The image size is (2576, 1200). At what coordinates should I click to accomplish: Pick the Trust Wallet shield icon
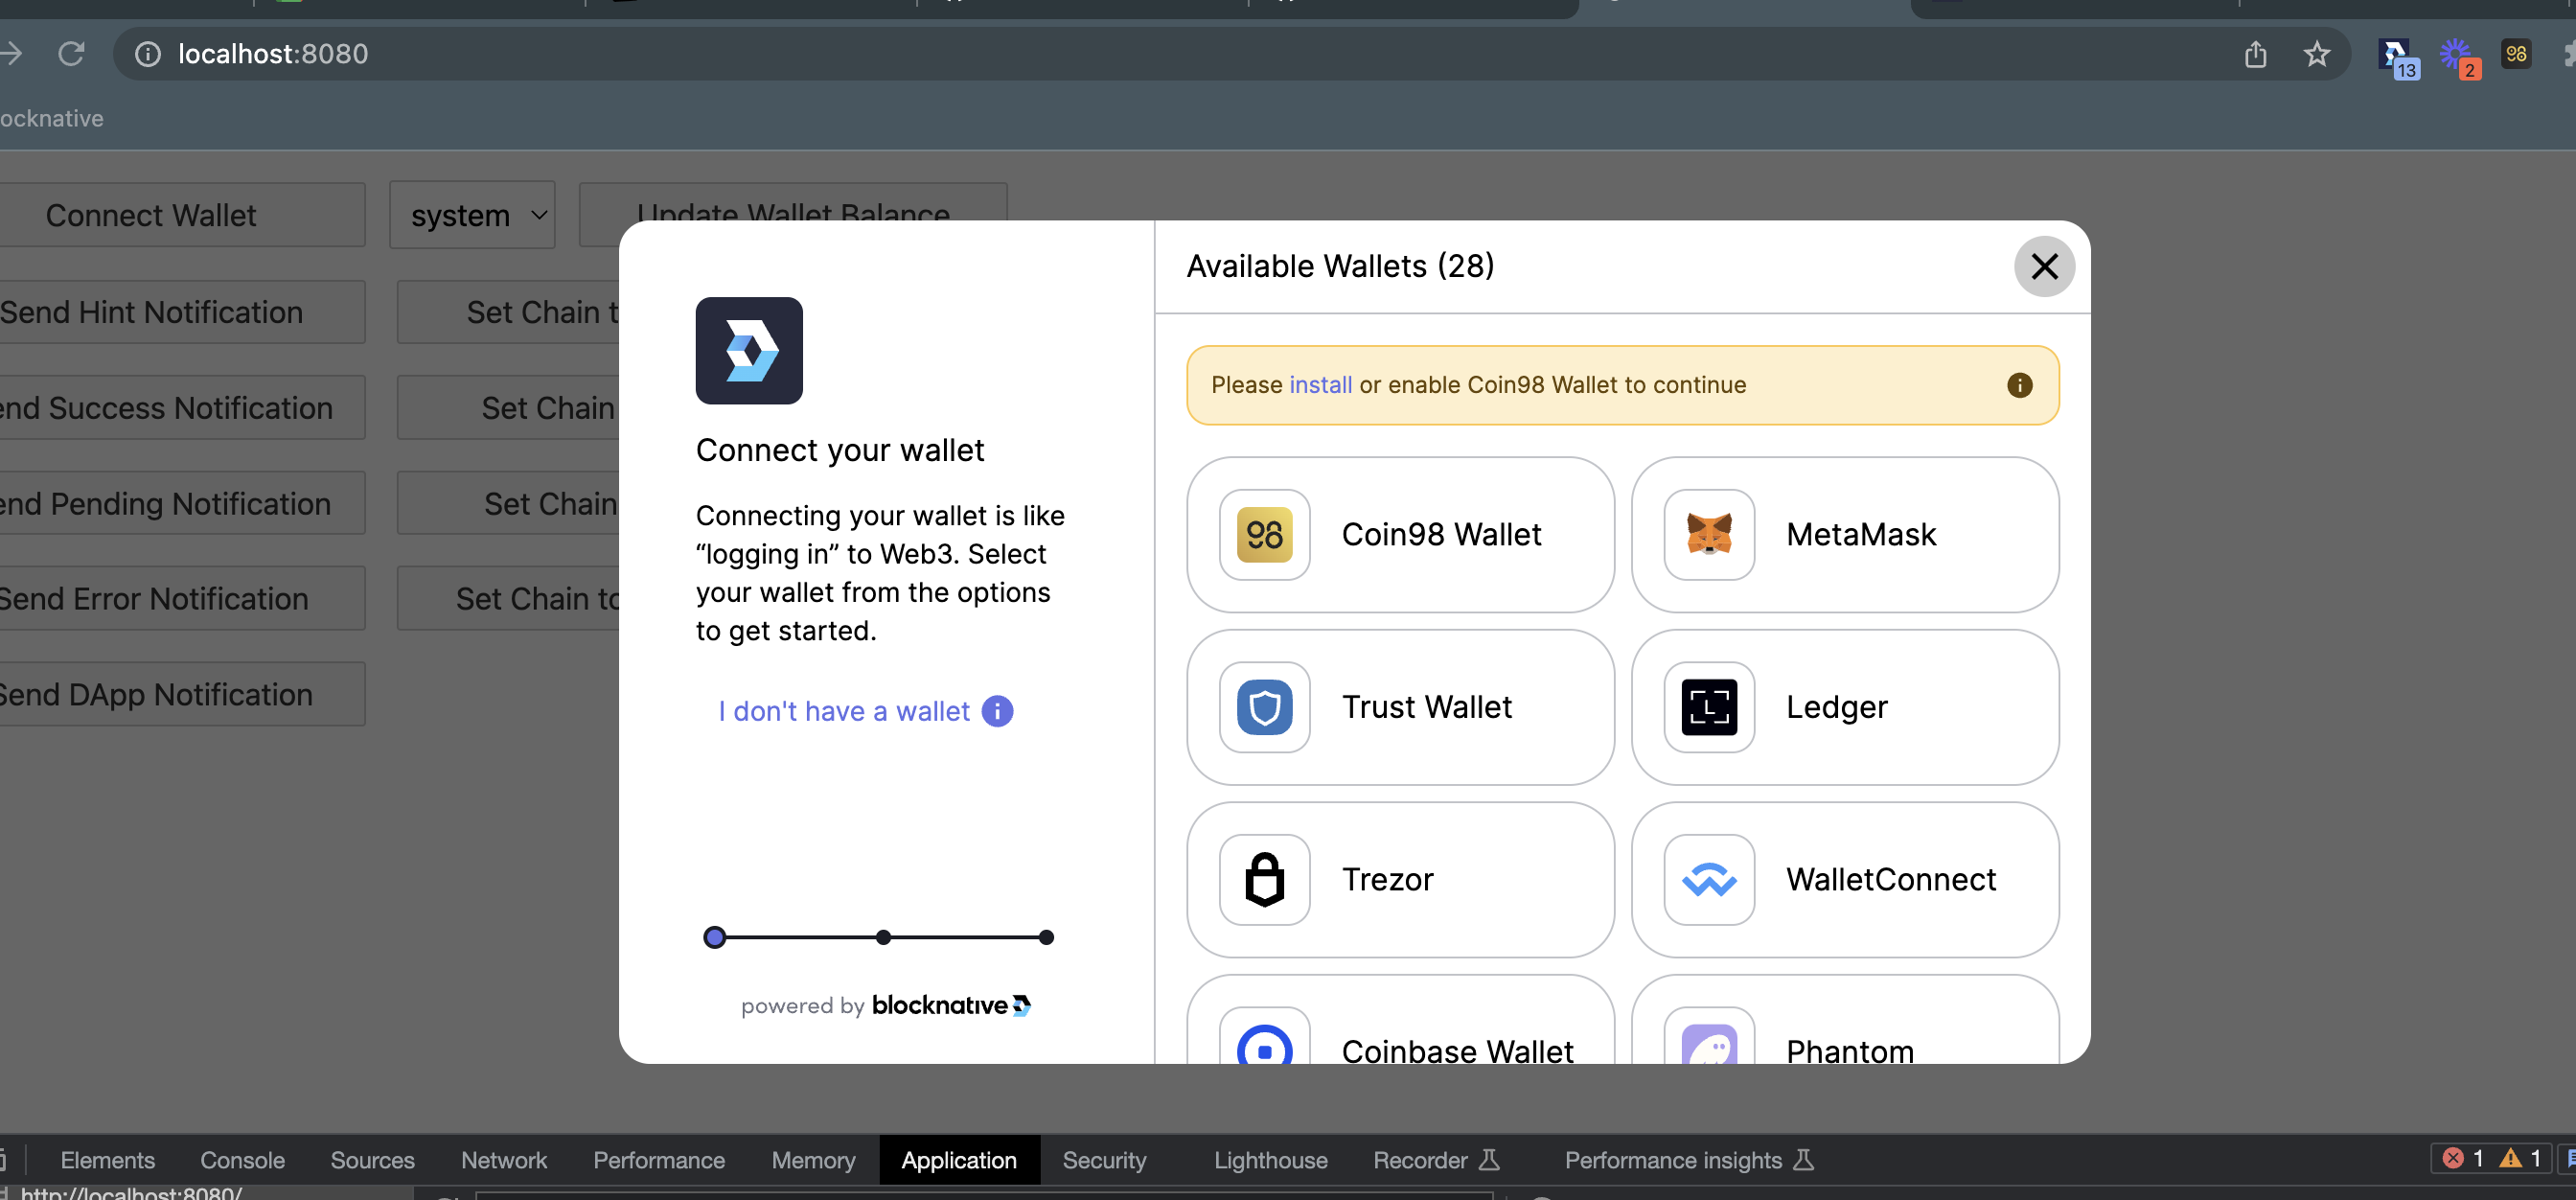1264,707
